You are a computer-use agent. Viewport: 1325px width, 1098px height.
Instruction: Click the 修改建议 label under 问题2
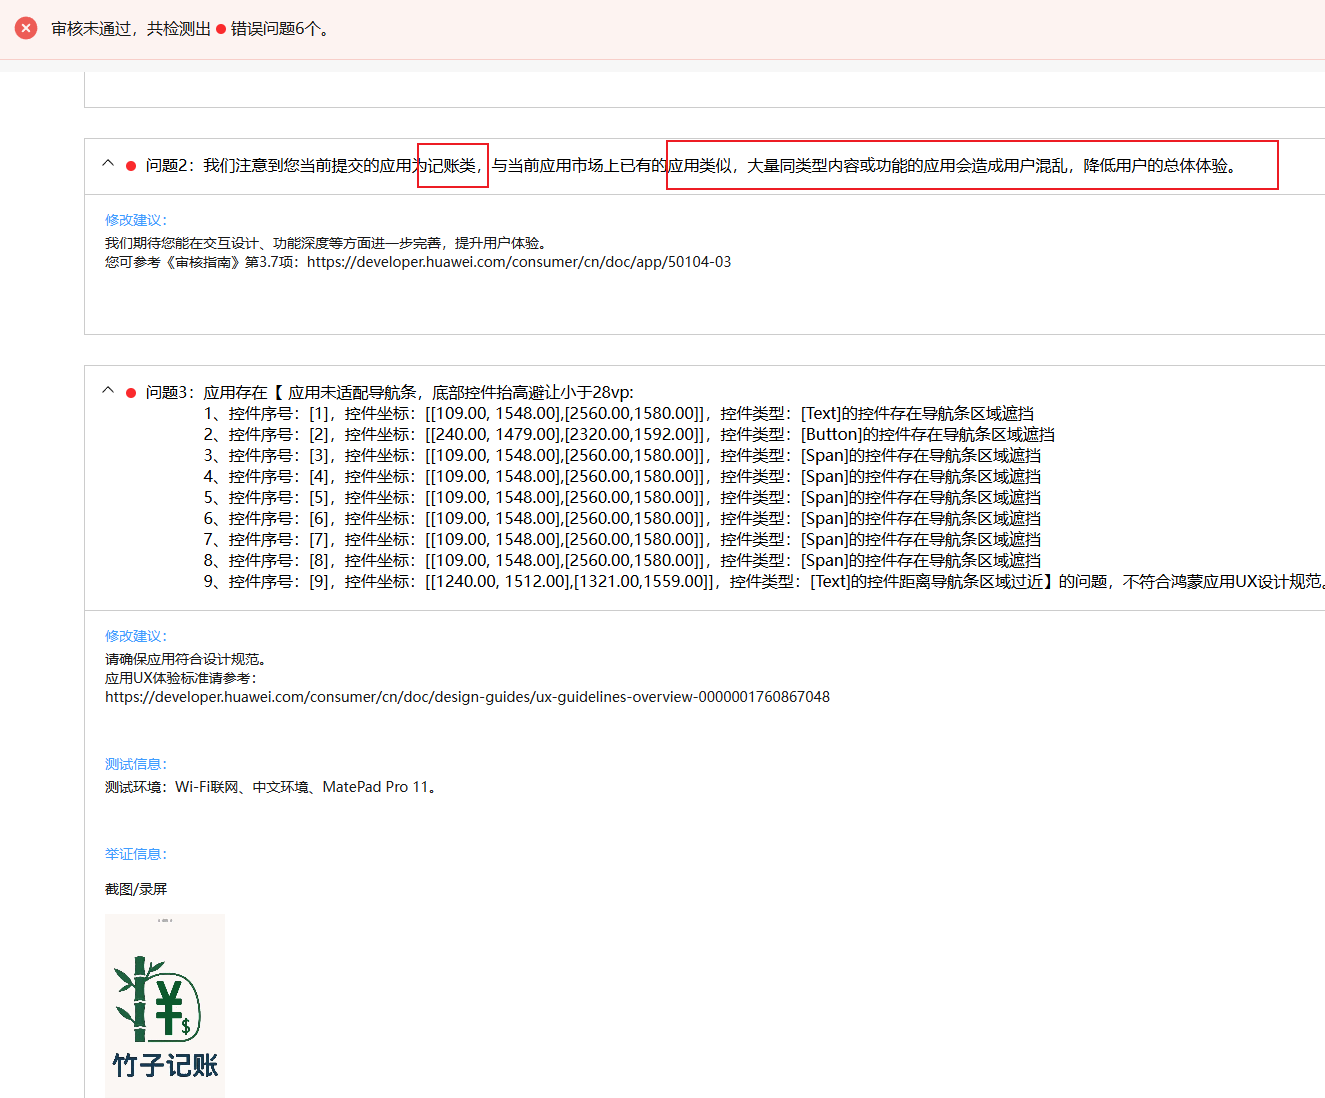point(136,220)
